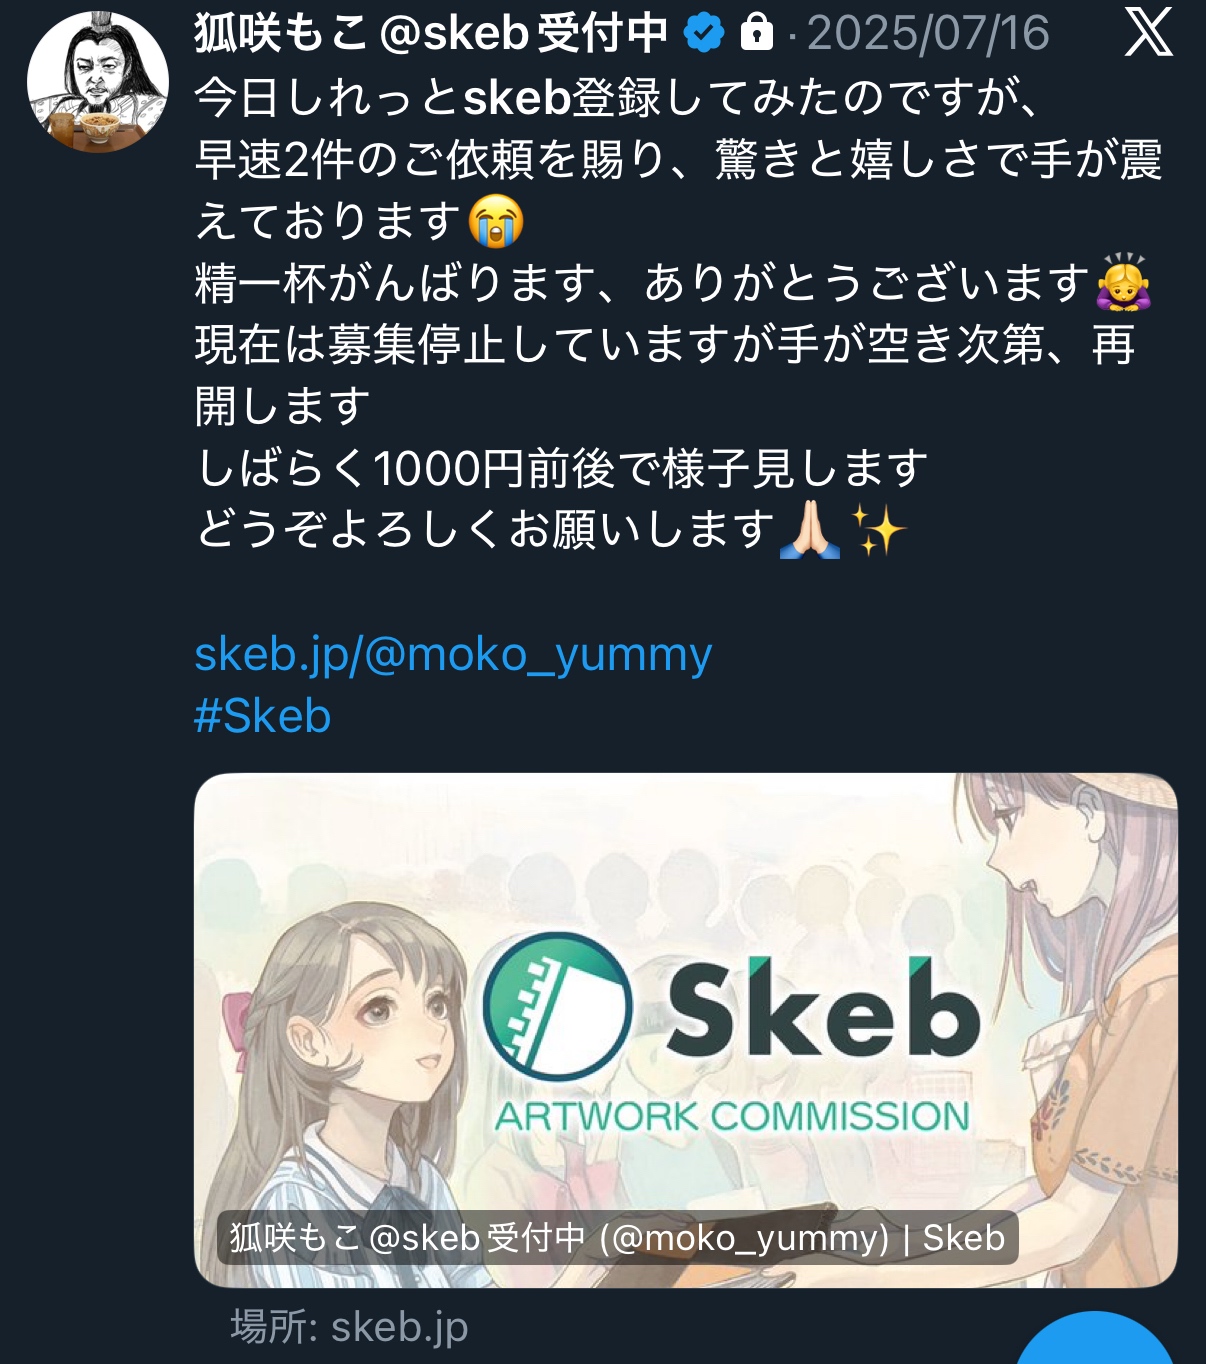Open the #Skeb hashtag
This screenshot has width=1206, height=1364.
[262, 716]
